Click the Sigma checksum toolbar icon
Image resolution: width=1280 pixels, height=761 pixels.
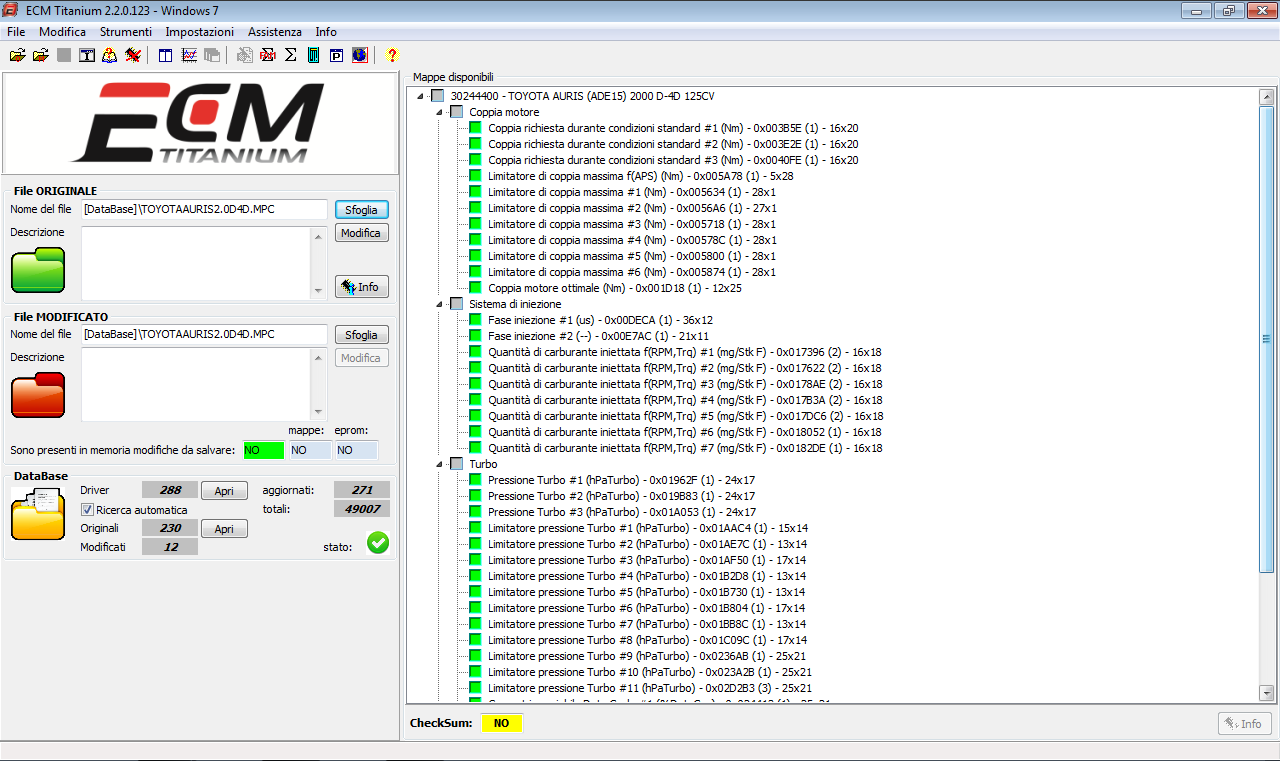(x=291, y=55)
